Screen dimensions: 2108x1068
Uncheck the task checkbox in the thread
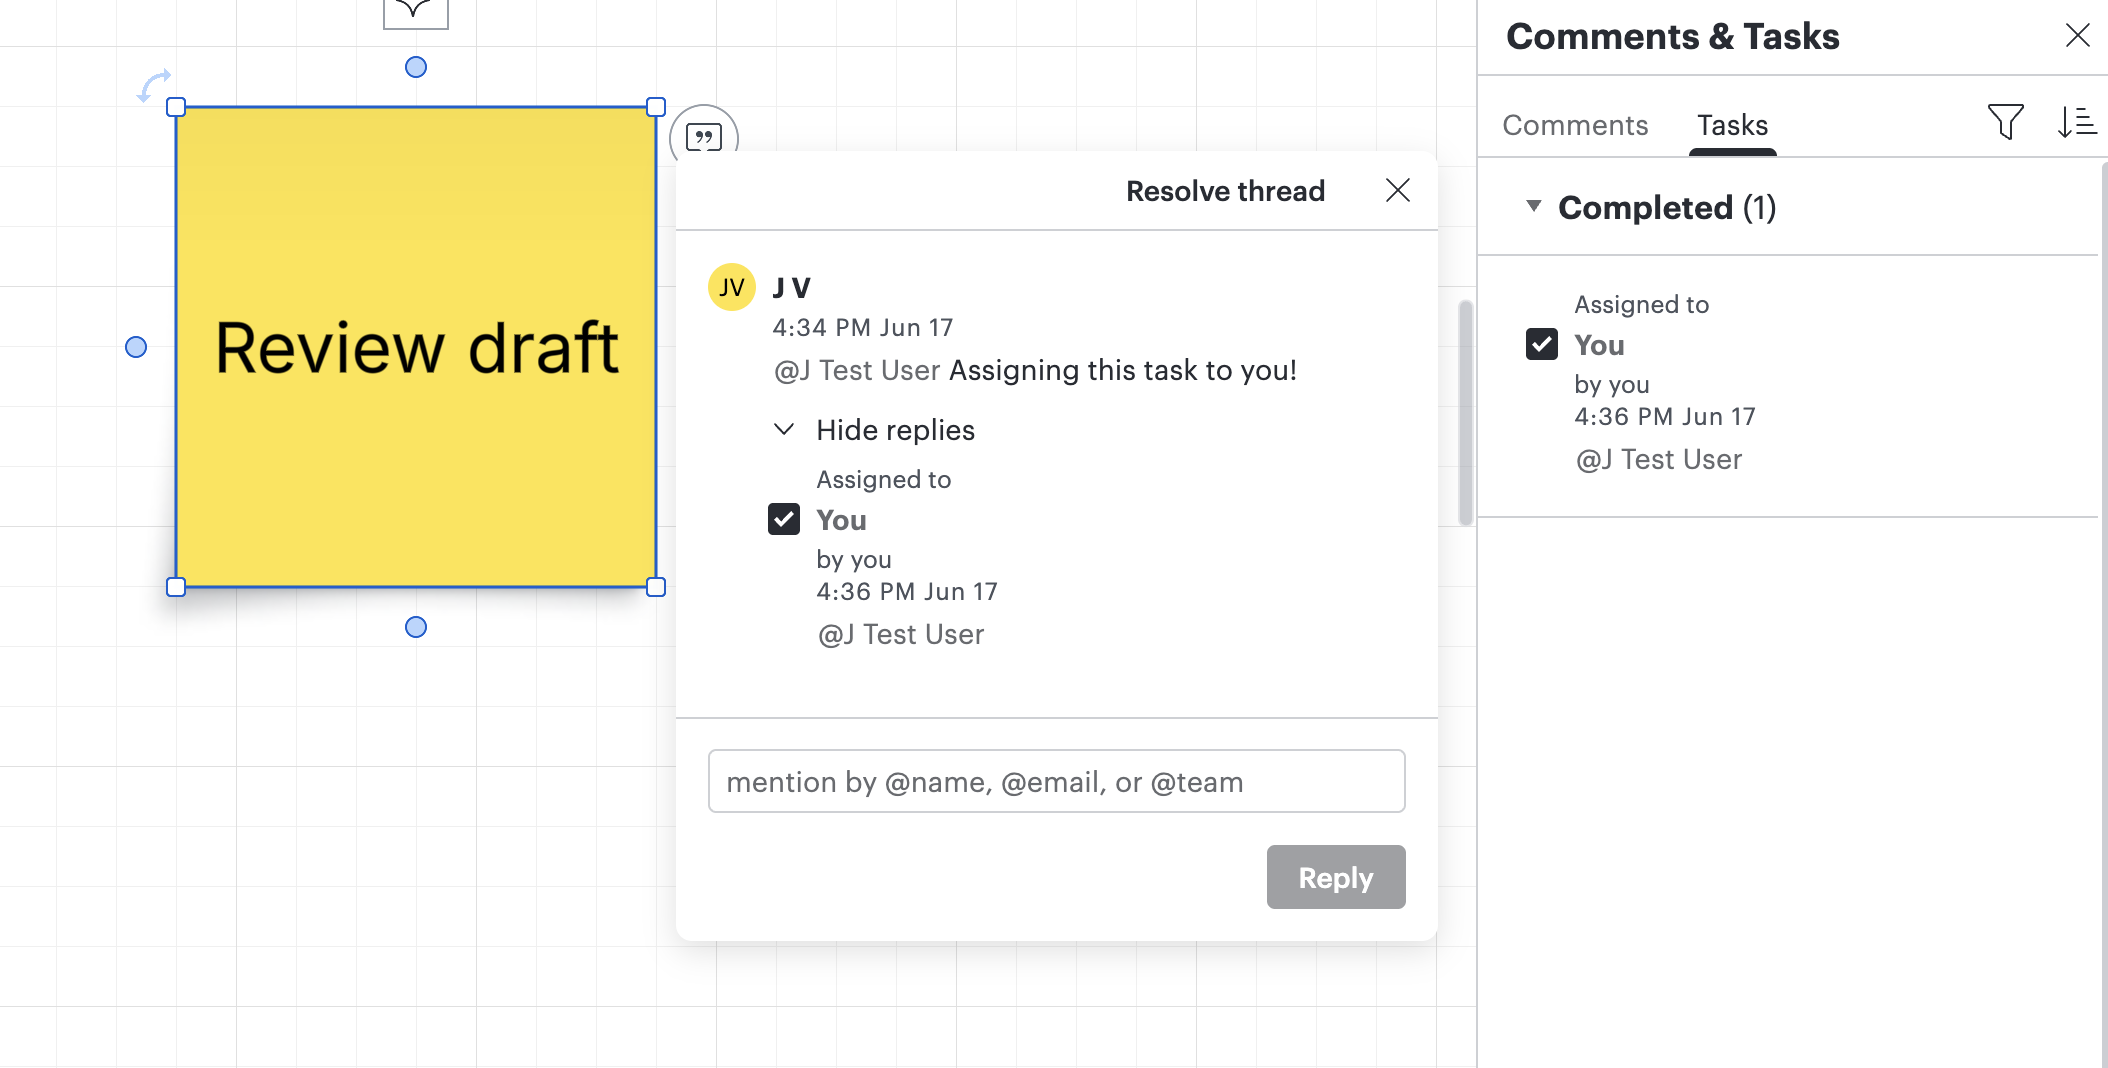point(784,519)
